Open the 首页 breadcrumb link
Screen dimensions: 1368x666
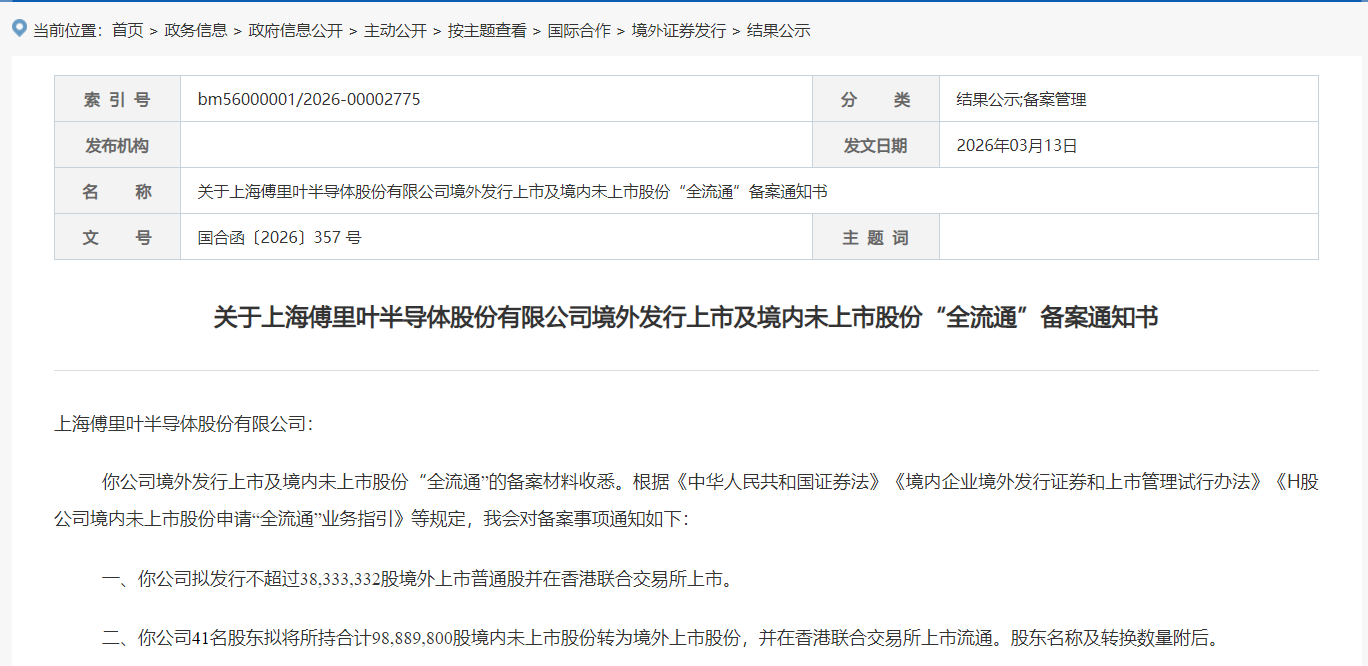pyautogui.click(x=127, y=31)
